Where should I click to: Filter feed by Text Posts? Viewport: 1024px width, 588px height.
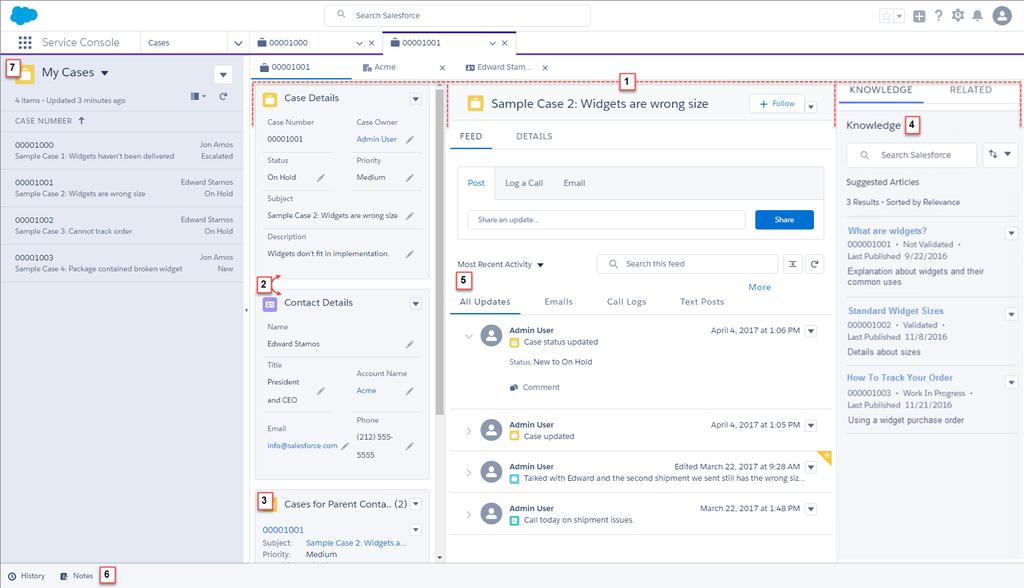[x=701, y=302]
